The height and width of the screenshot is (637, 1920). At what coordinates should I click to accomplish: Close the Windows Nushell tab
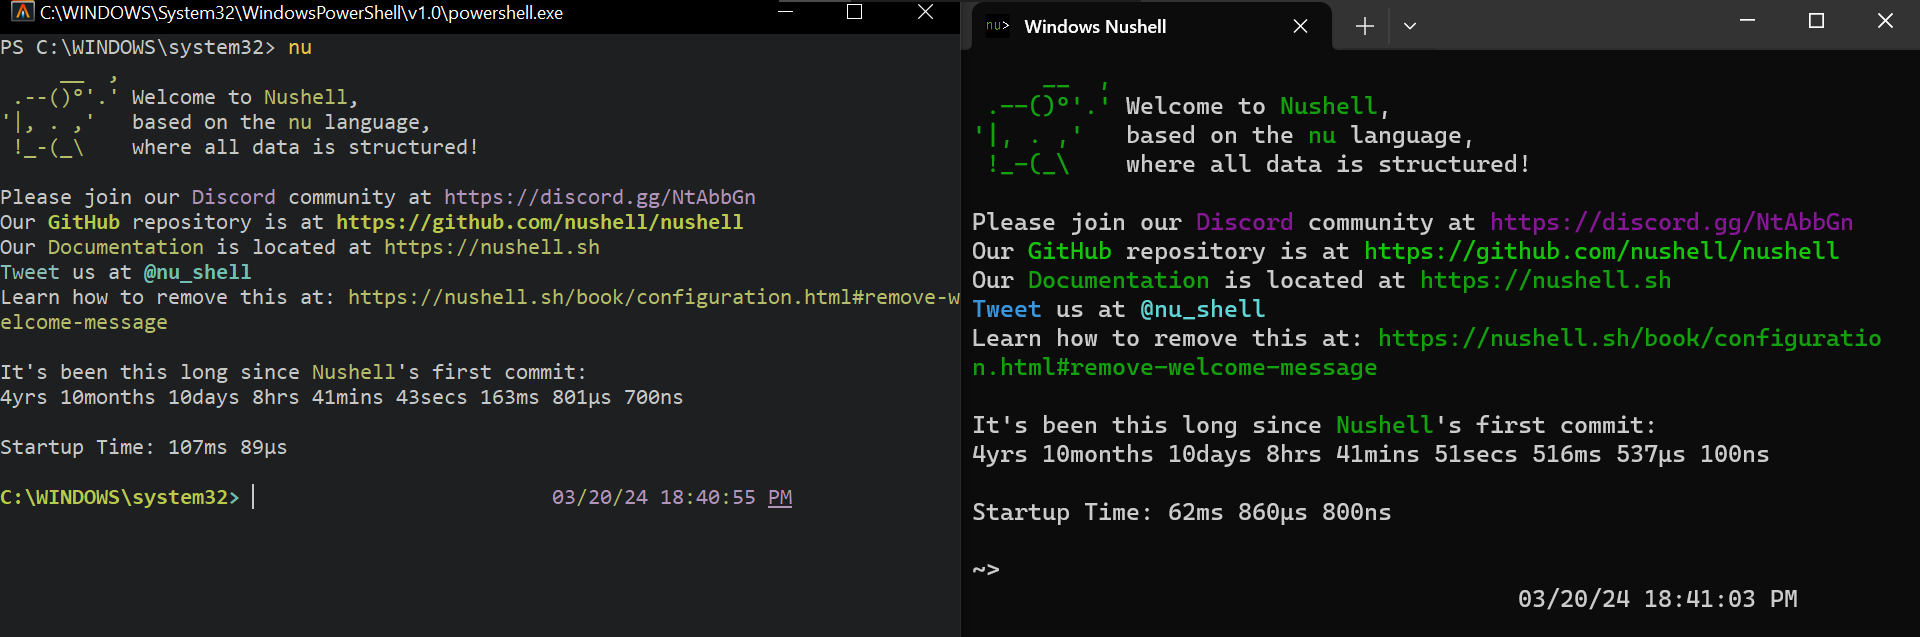[x=1300, y=27]
